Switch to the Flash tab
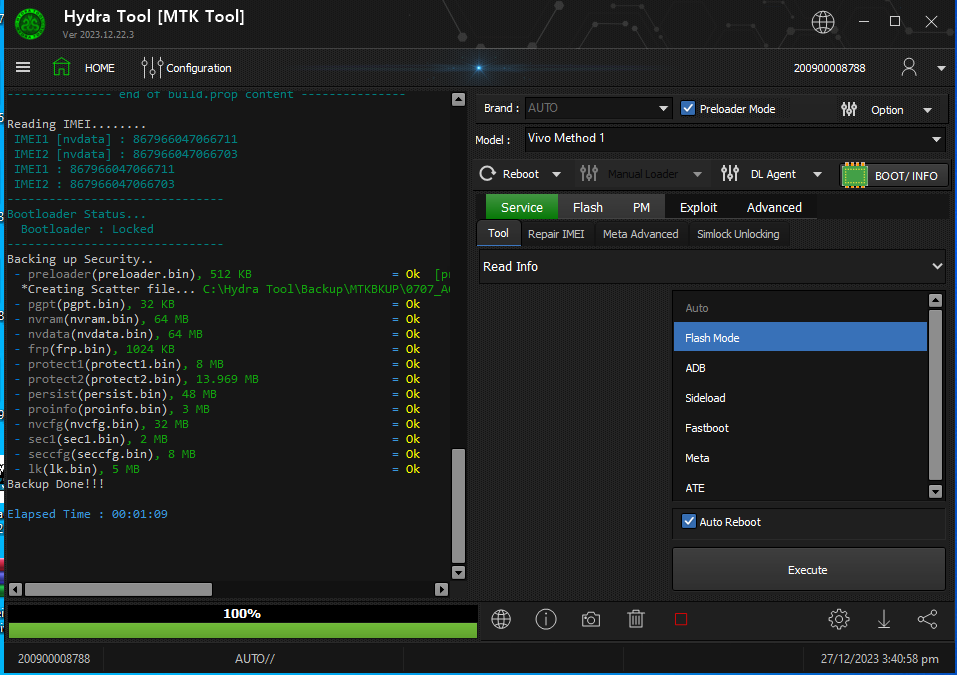The image size is (957, 675). pyautogui.click(x=588, y=208)
